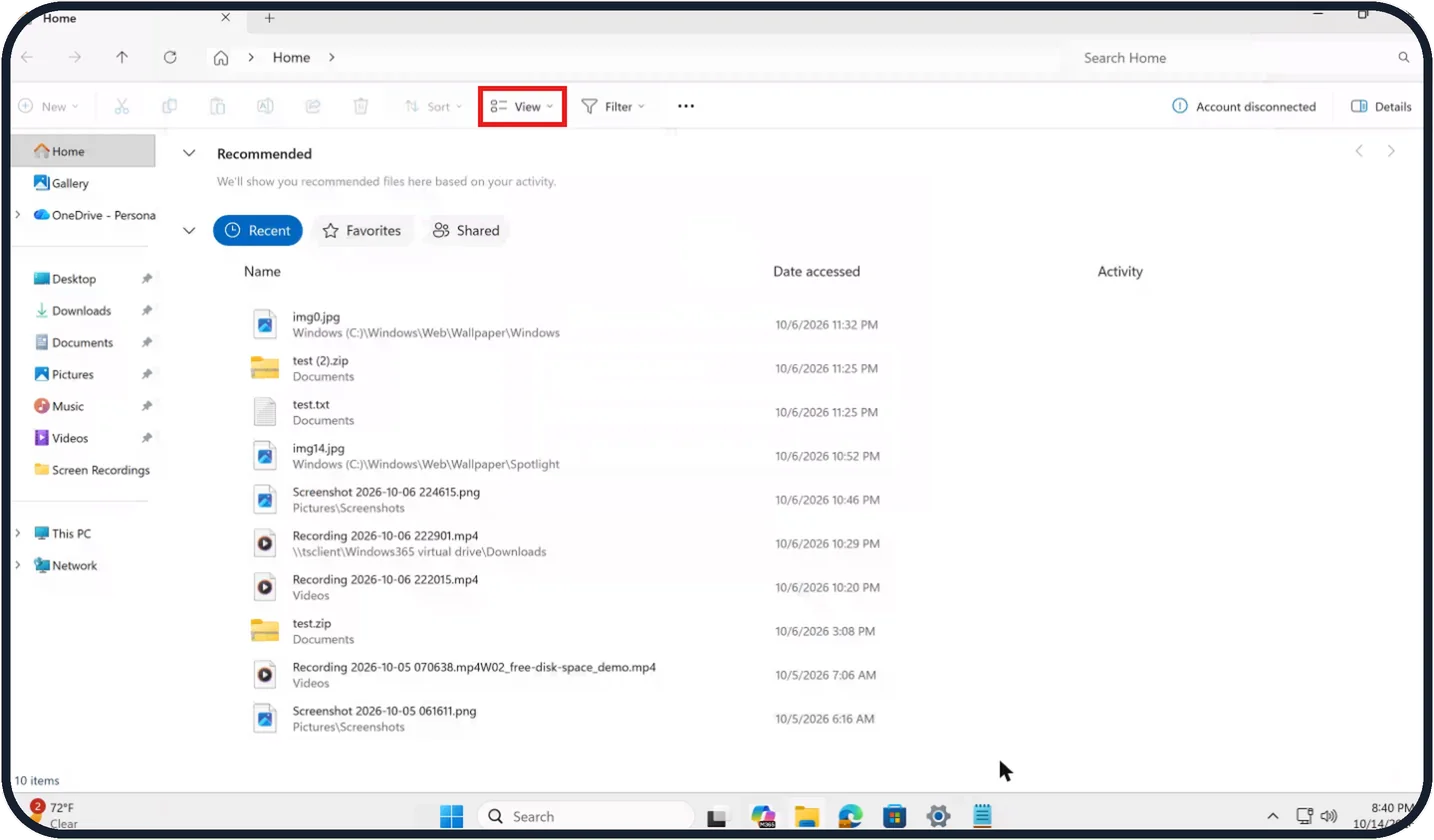Click the Share icon in the toolbar
The image size is (1434, 840).
click(x=313, y=106)
